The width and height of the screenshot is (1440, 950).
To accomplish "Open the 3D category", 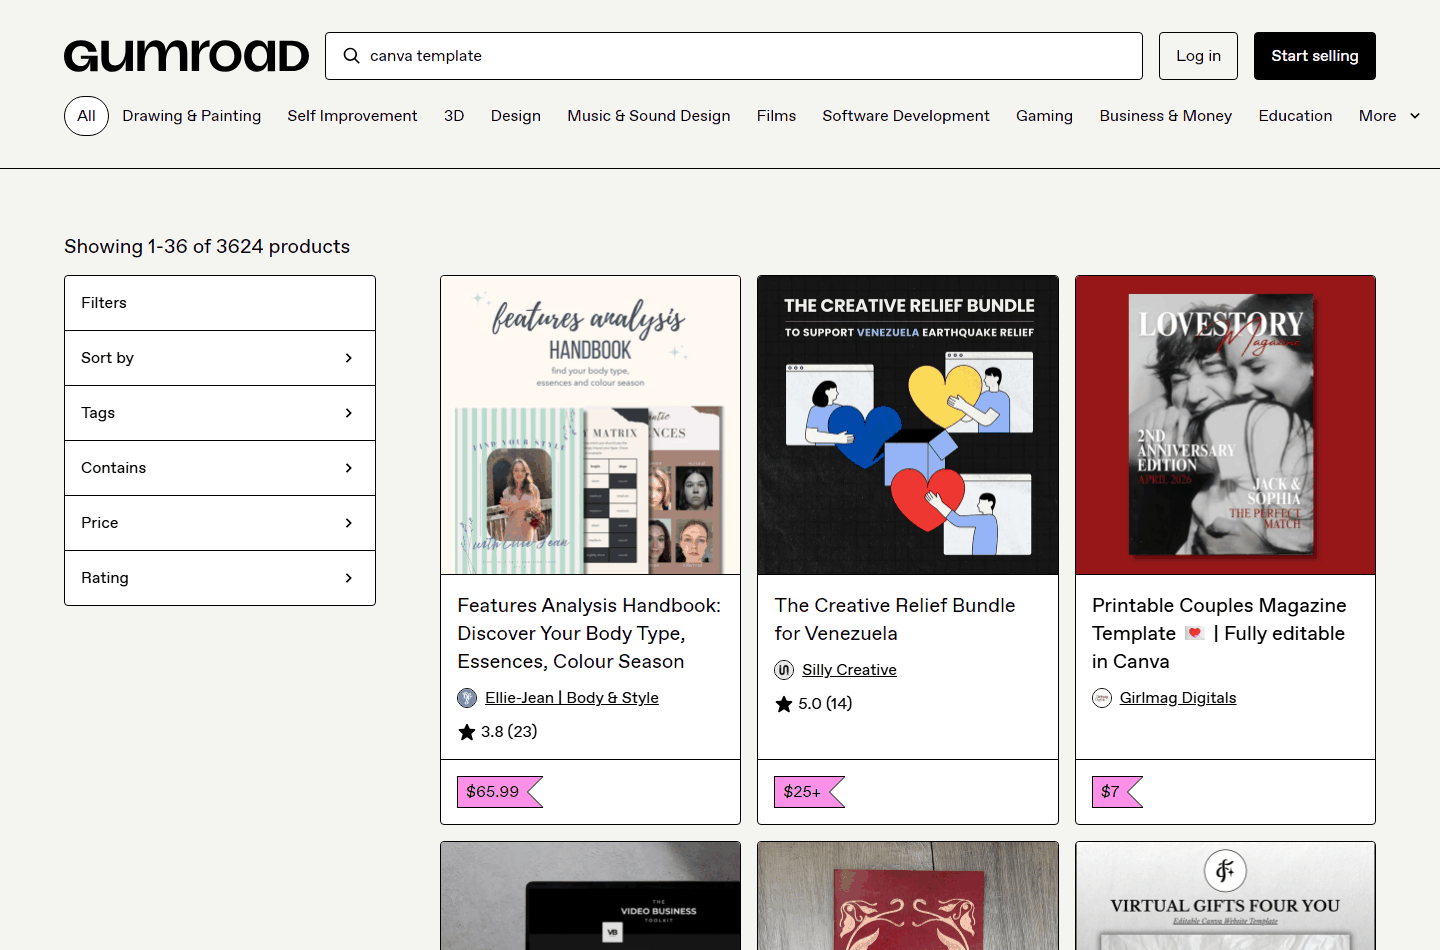I will (454, 116).
